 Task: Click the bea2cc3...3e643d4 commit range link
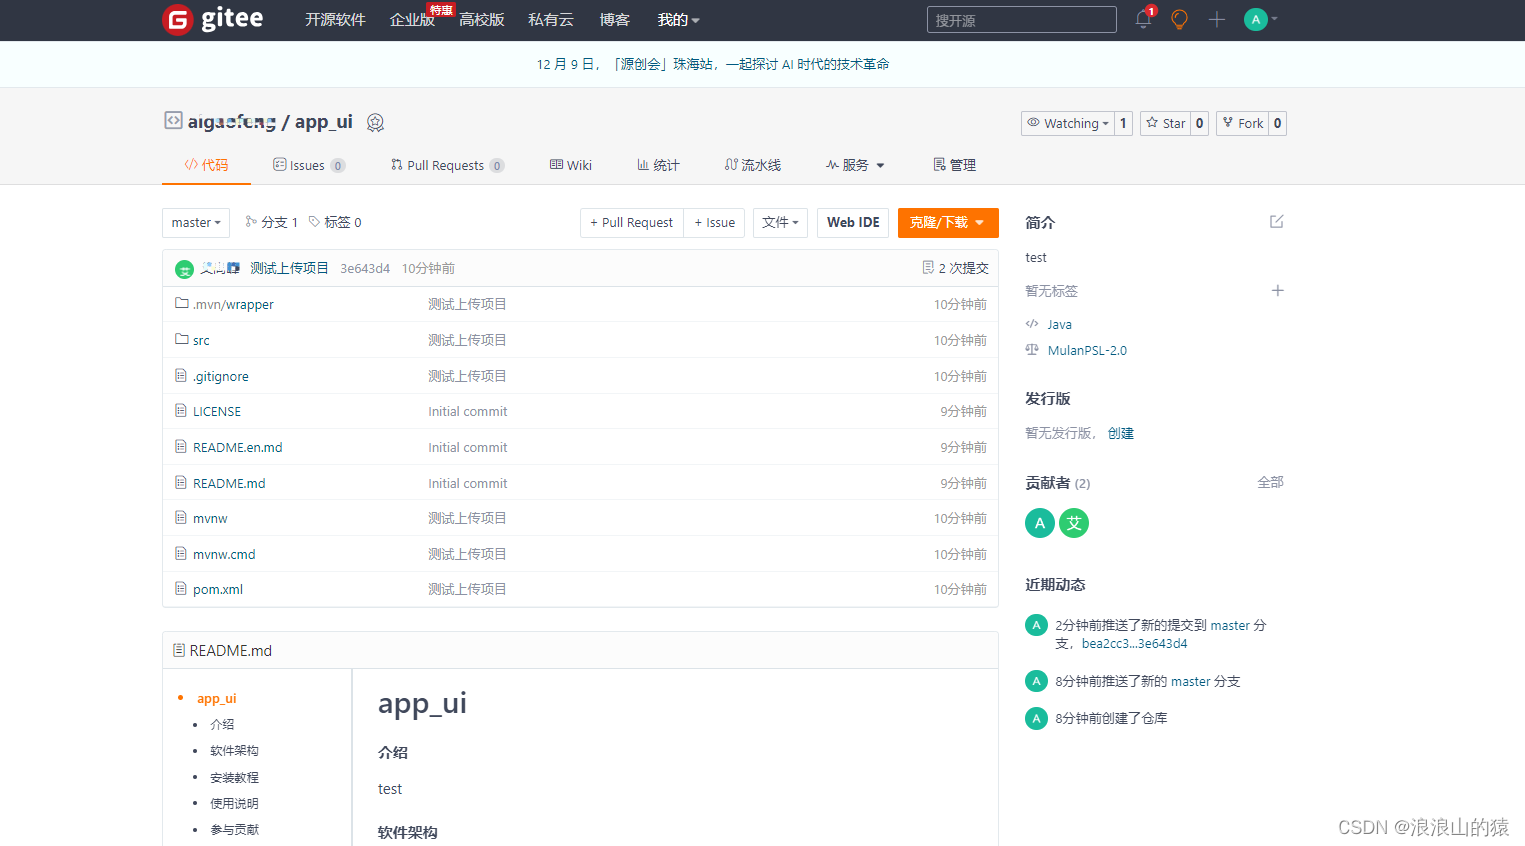pyautogui.click(x=1134, y=643)
